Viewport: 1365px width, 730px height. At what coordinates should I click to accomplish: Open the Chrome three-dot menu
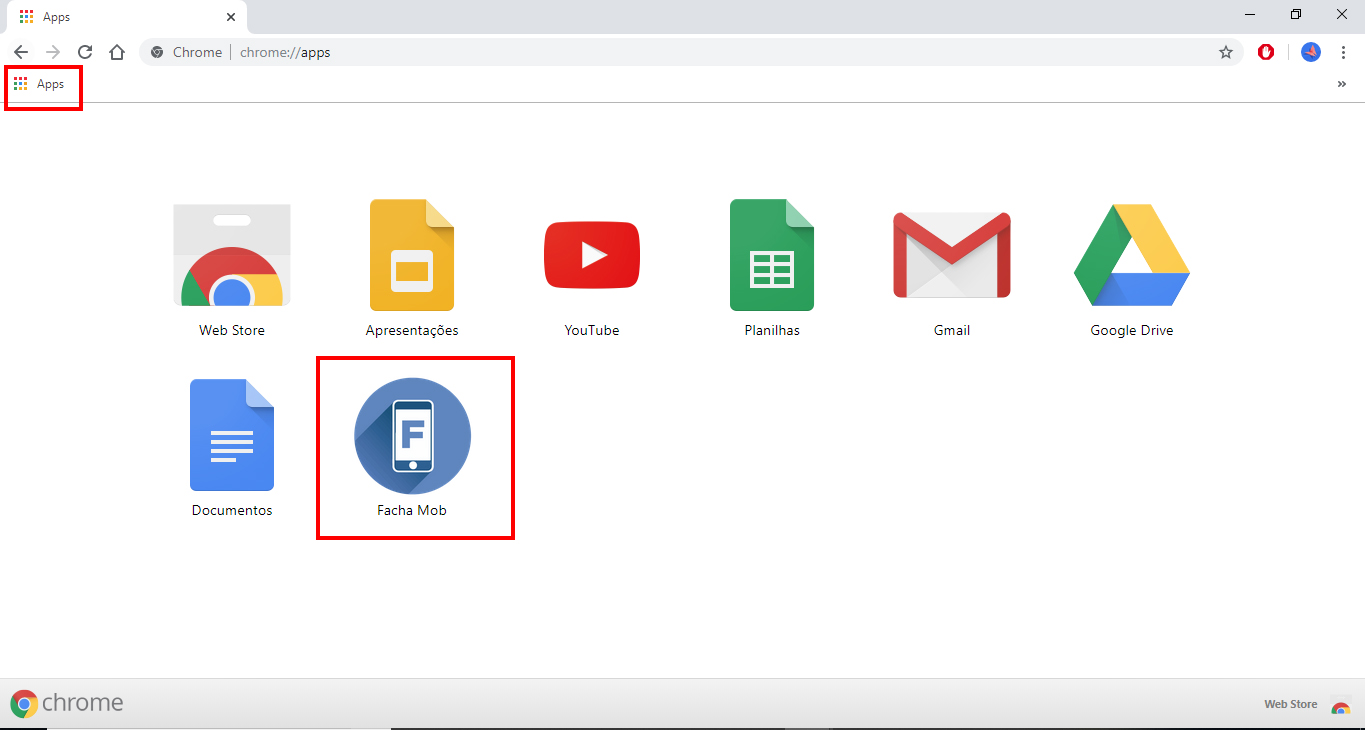1343,52
